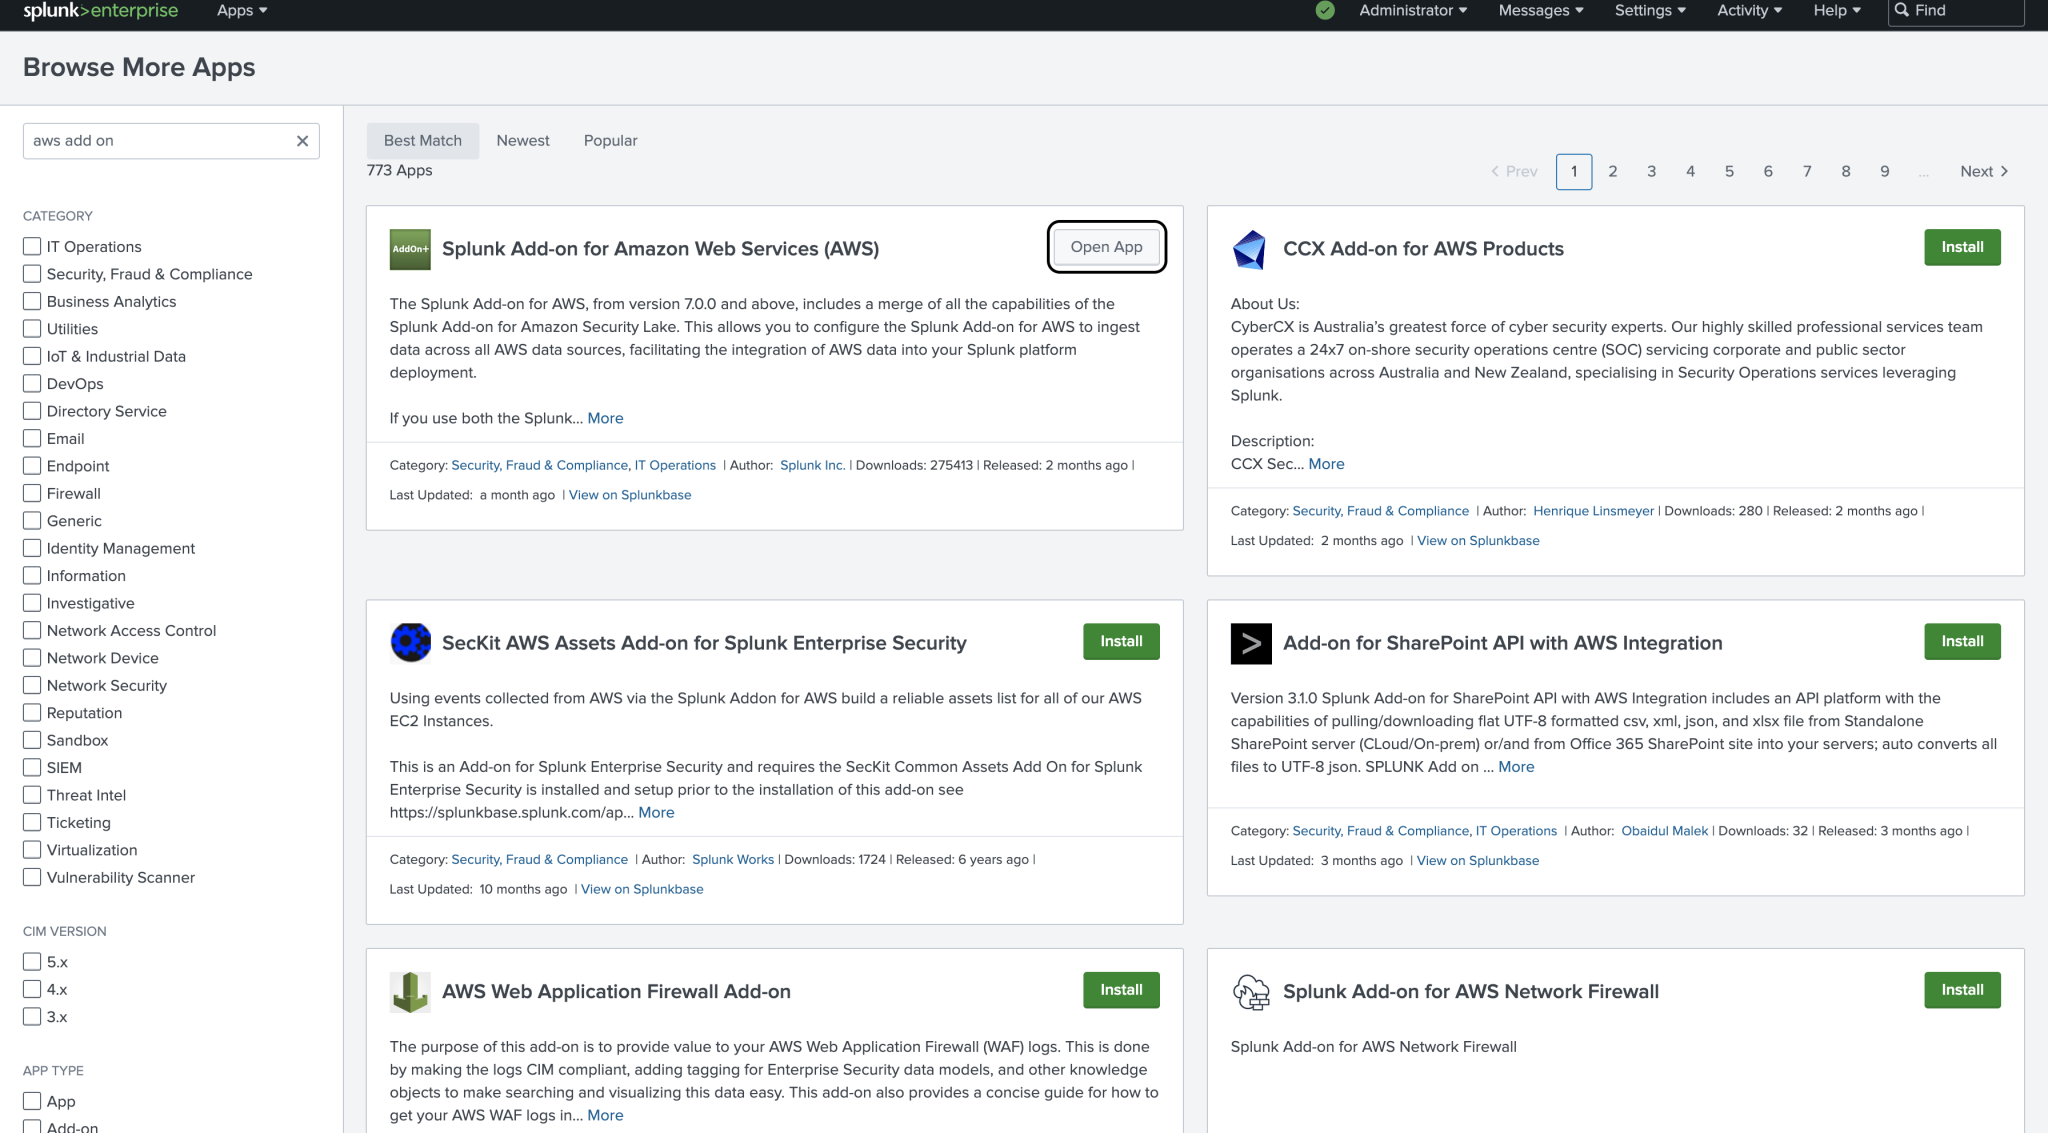Click the AWS Web Application Firewall icon
Screen dimensions: 2048x1133
coord(410,992)
